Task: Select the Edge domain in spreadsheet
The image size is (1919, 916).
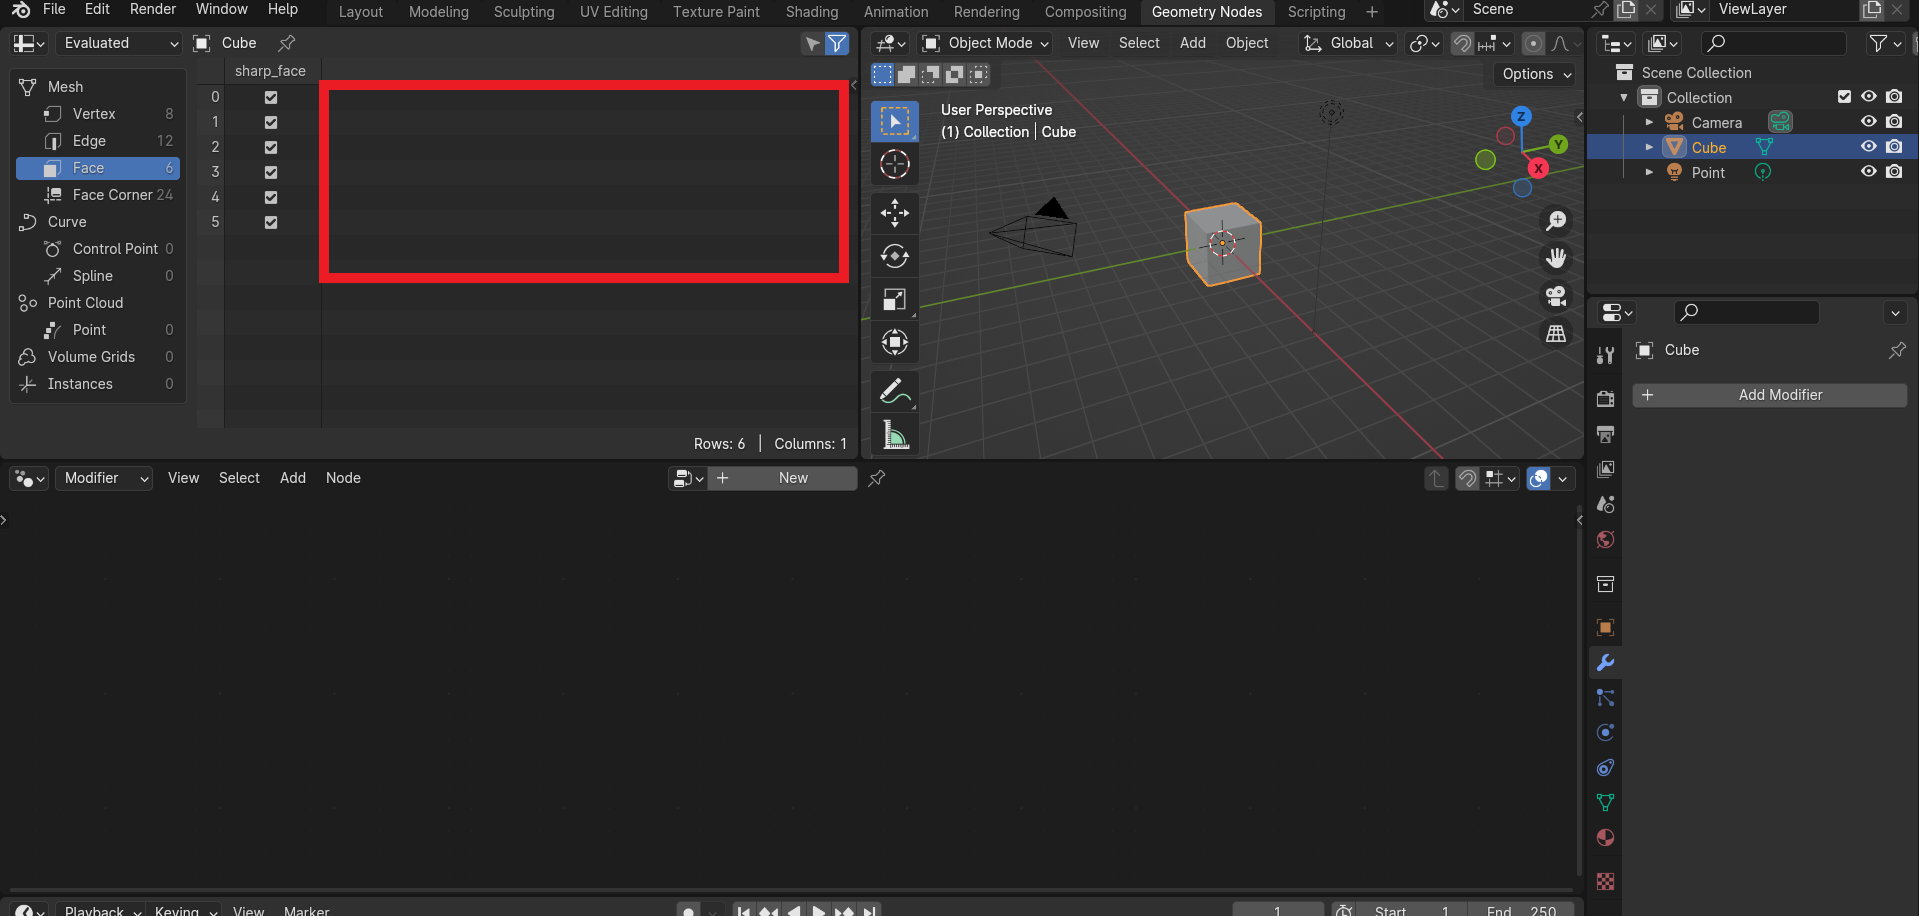Action: [x=98, y=141]
